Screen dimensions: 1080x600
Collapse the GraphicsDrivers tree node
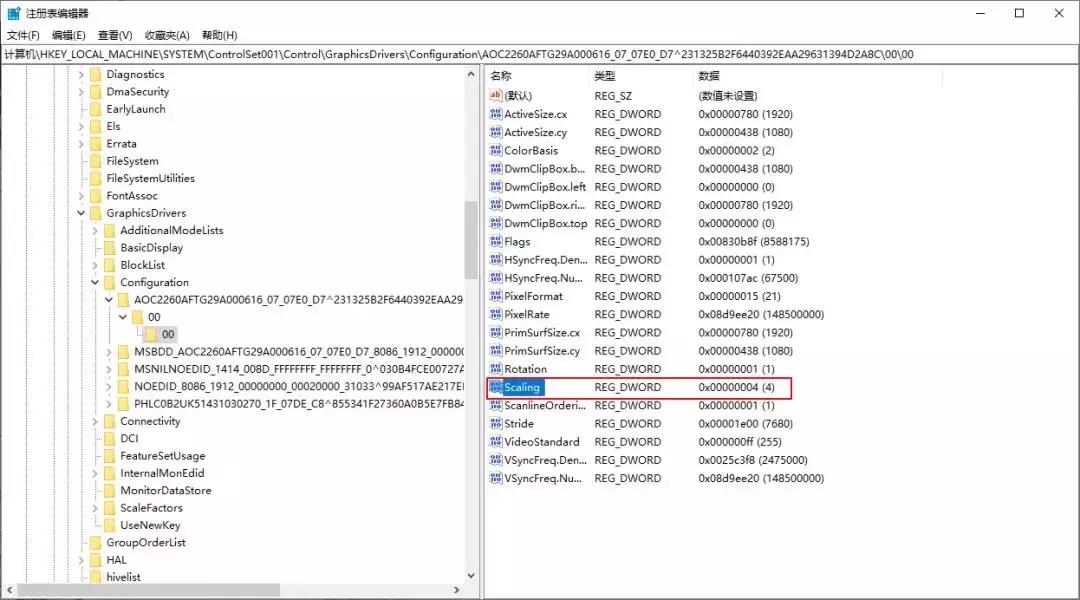pyautogui.click(x=82, y=212)
